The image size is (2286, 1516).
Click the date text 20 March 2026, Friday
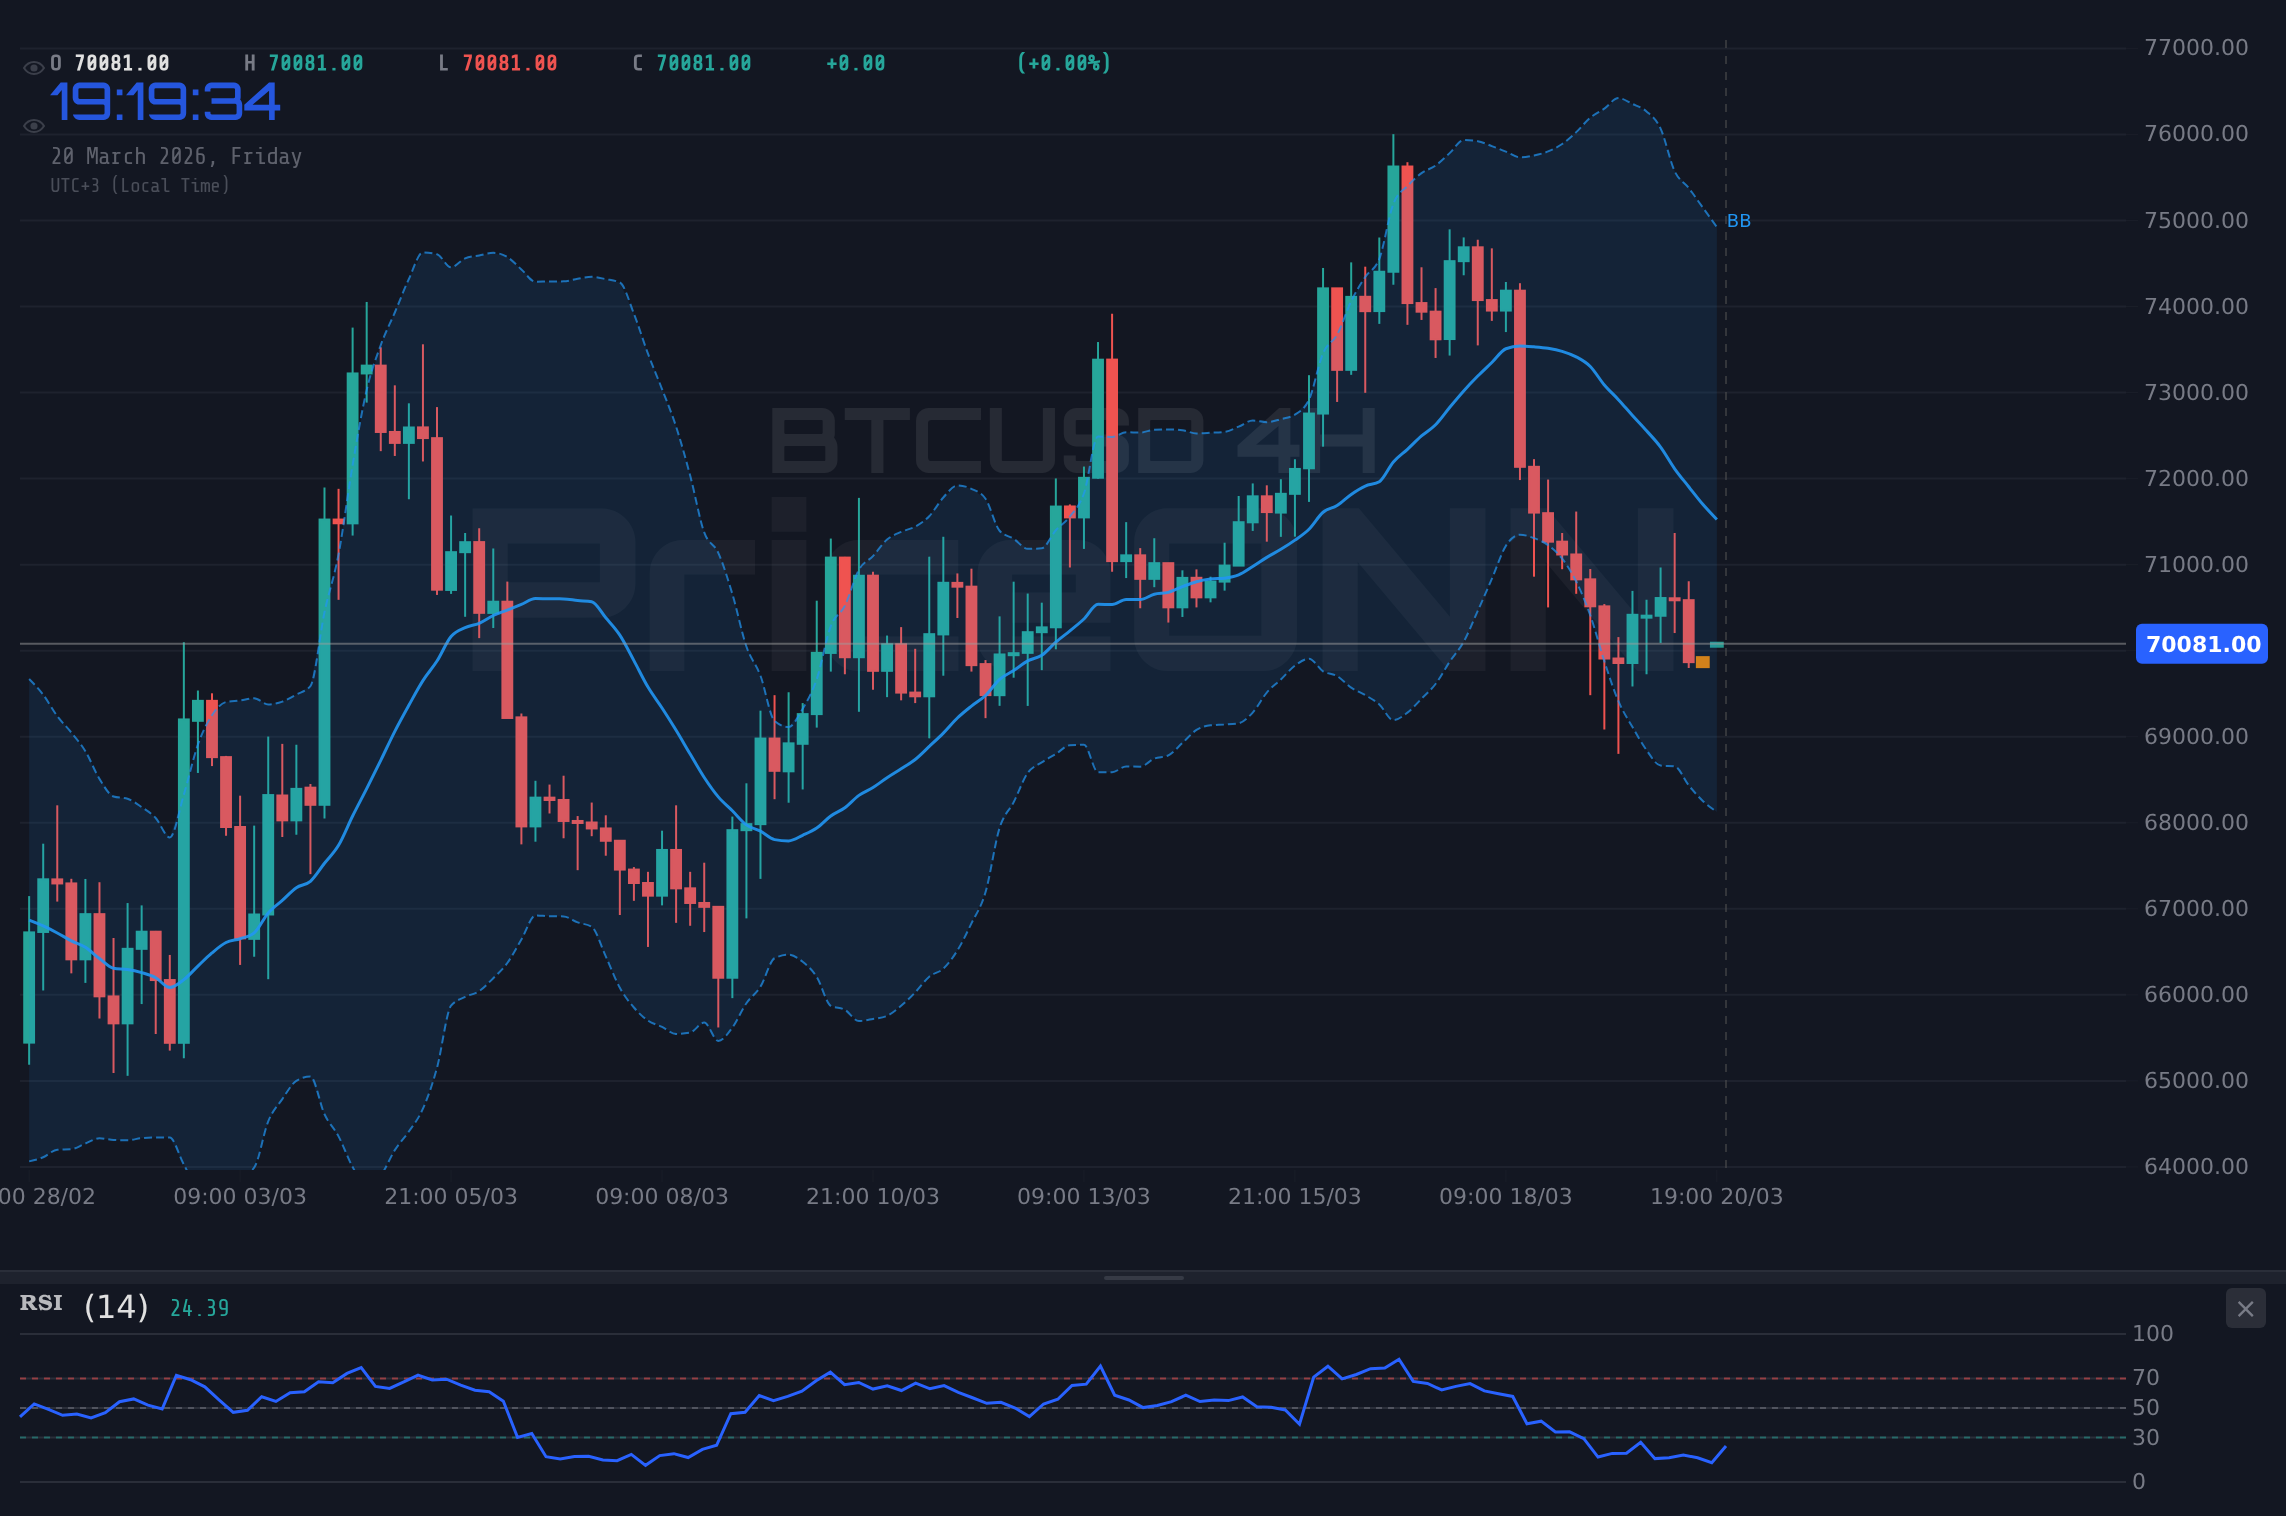[x=176, y=156]
